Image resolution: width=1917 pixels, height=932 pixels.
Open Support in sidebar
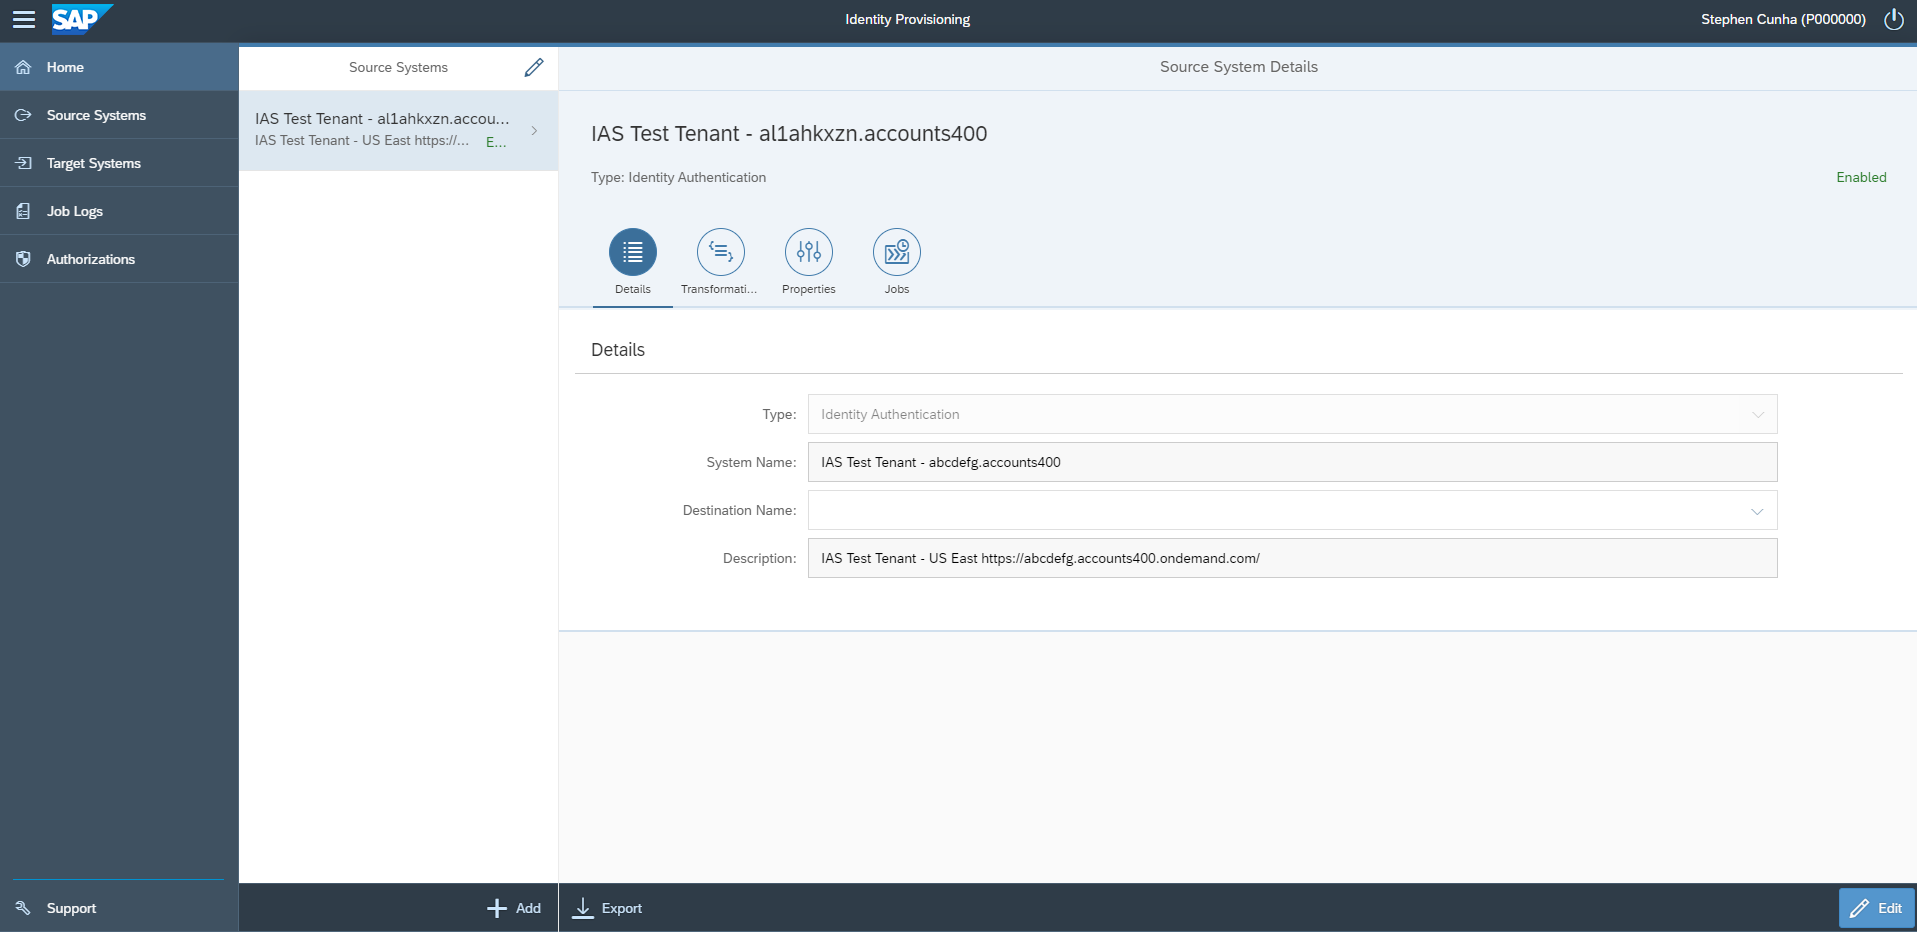tap(119, 908)
